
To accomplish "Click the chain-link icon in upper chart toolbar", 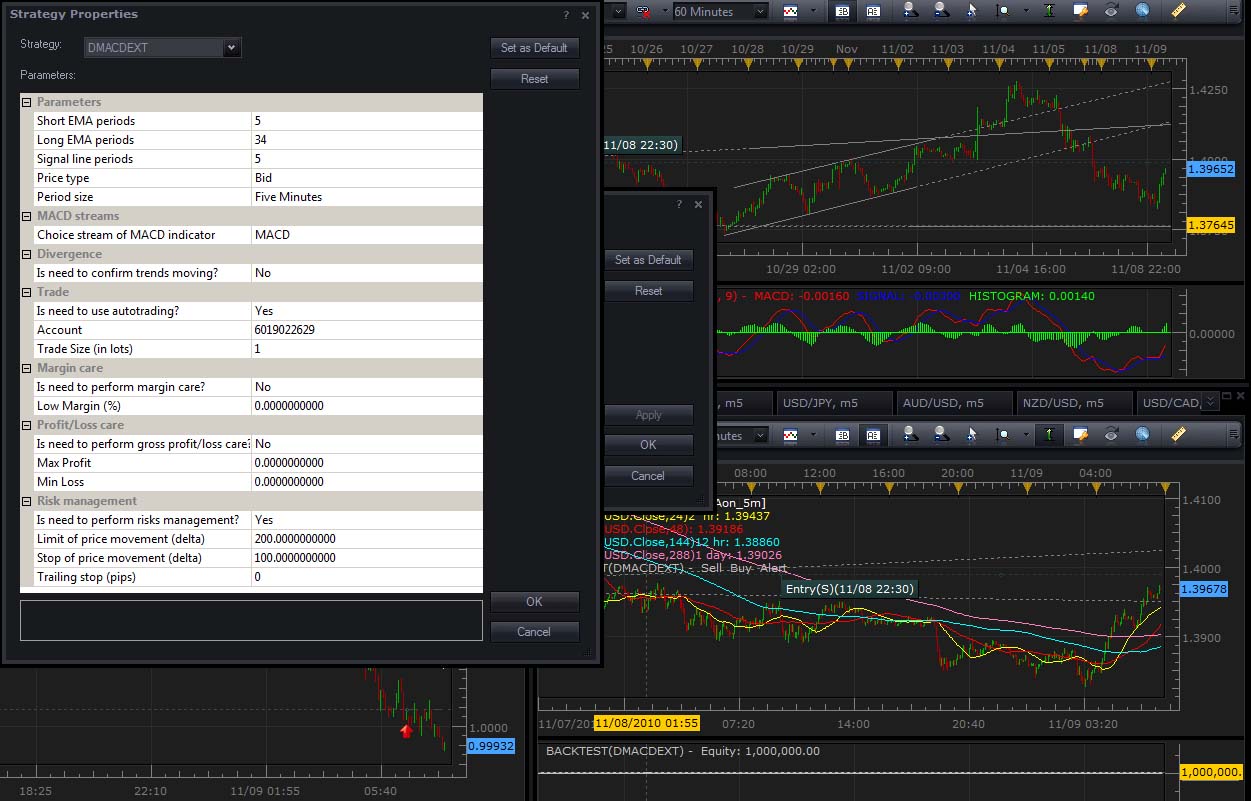I will click(x=641, y=12).
